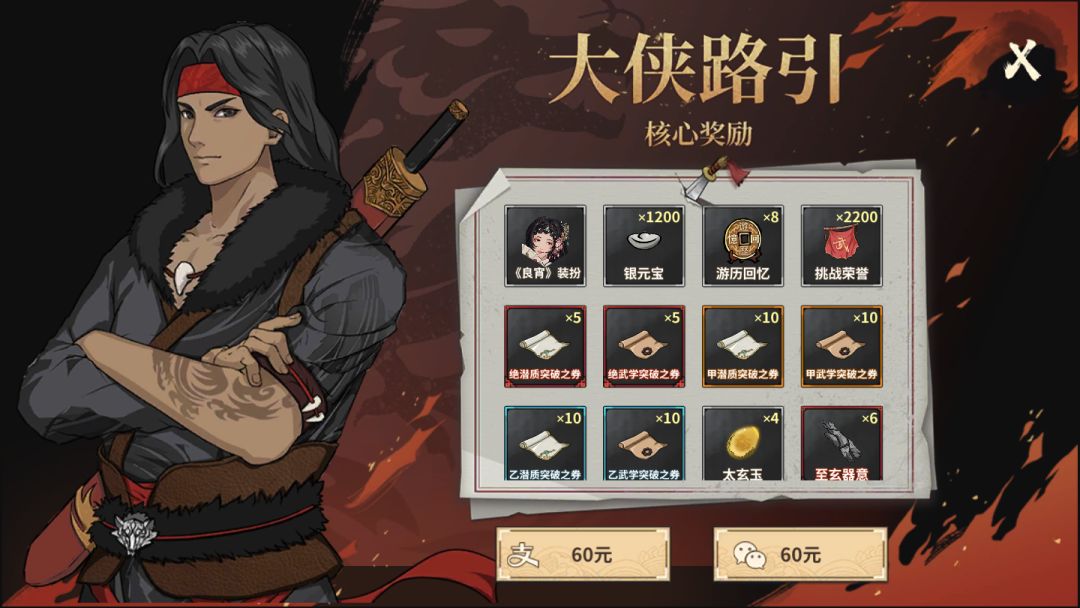View the 太玄玉 x4 golden gem
Screen dimensions: 1080x608
(x=742, y=443)
